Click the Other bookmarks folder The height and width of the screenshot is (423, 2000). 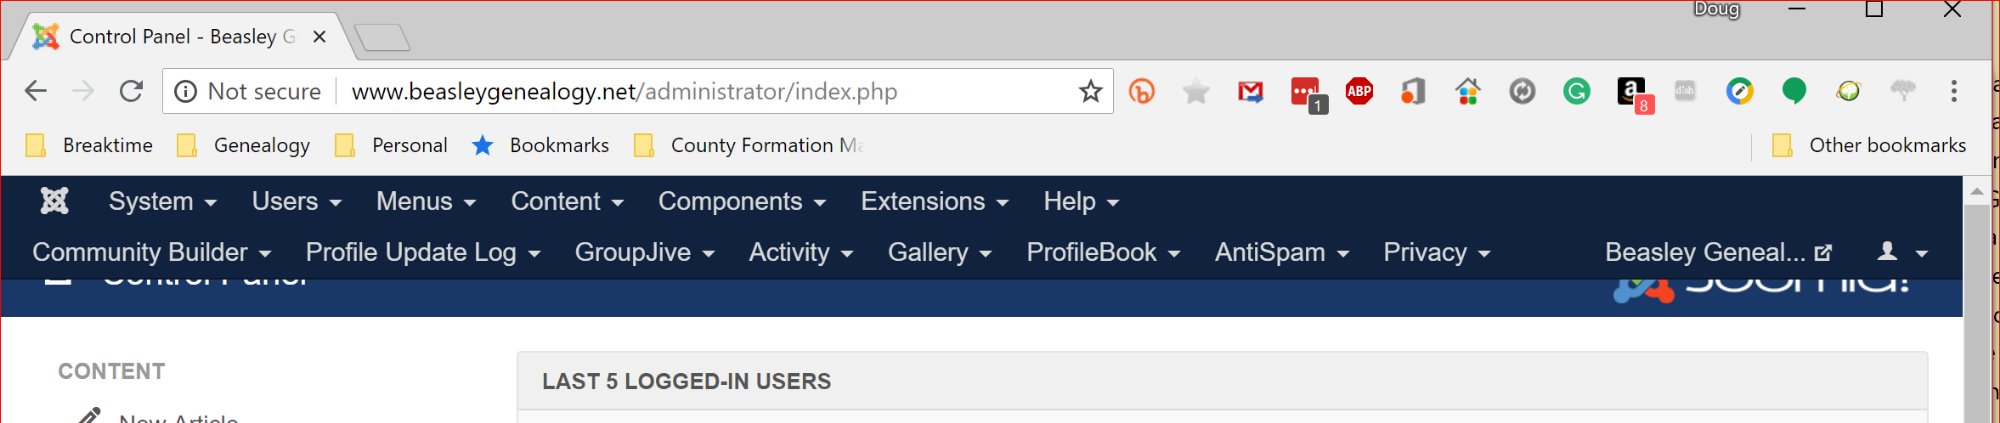click(1868, 145)
